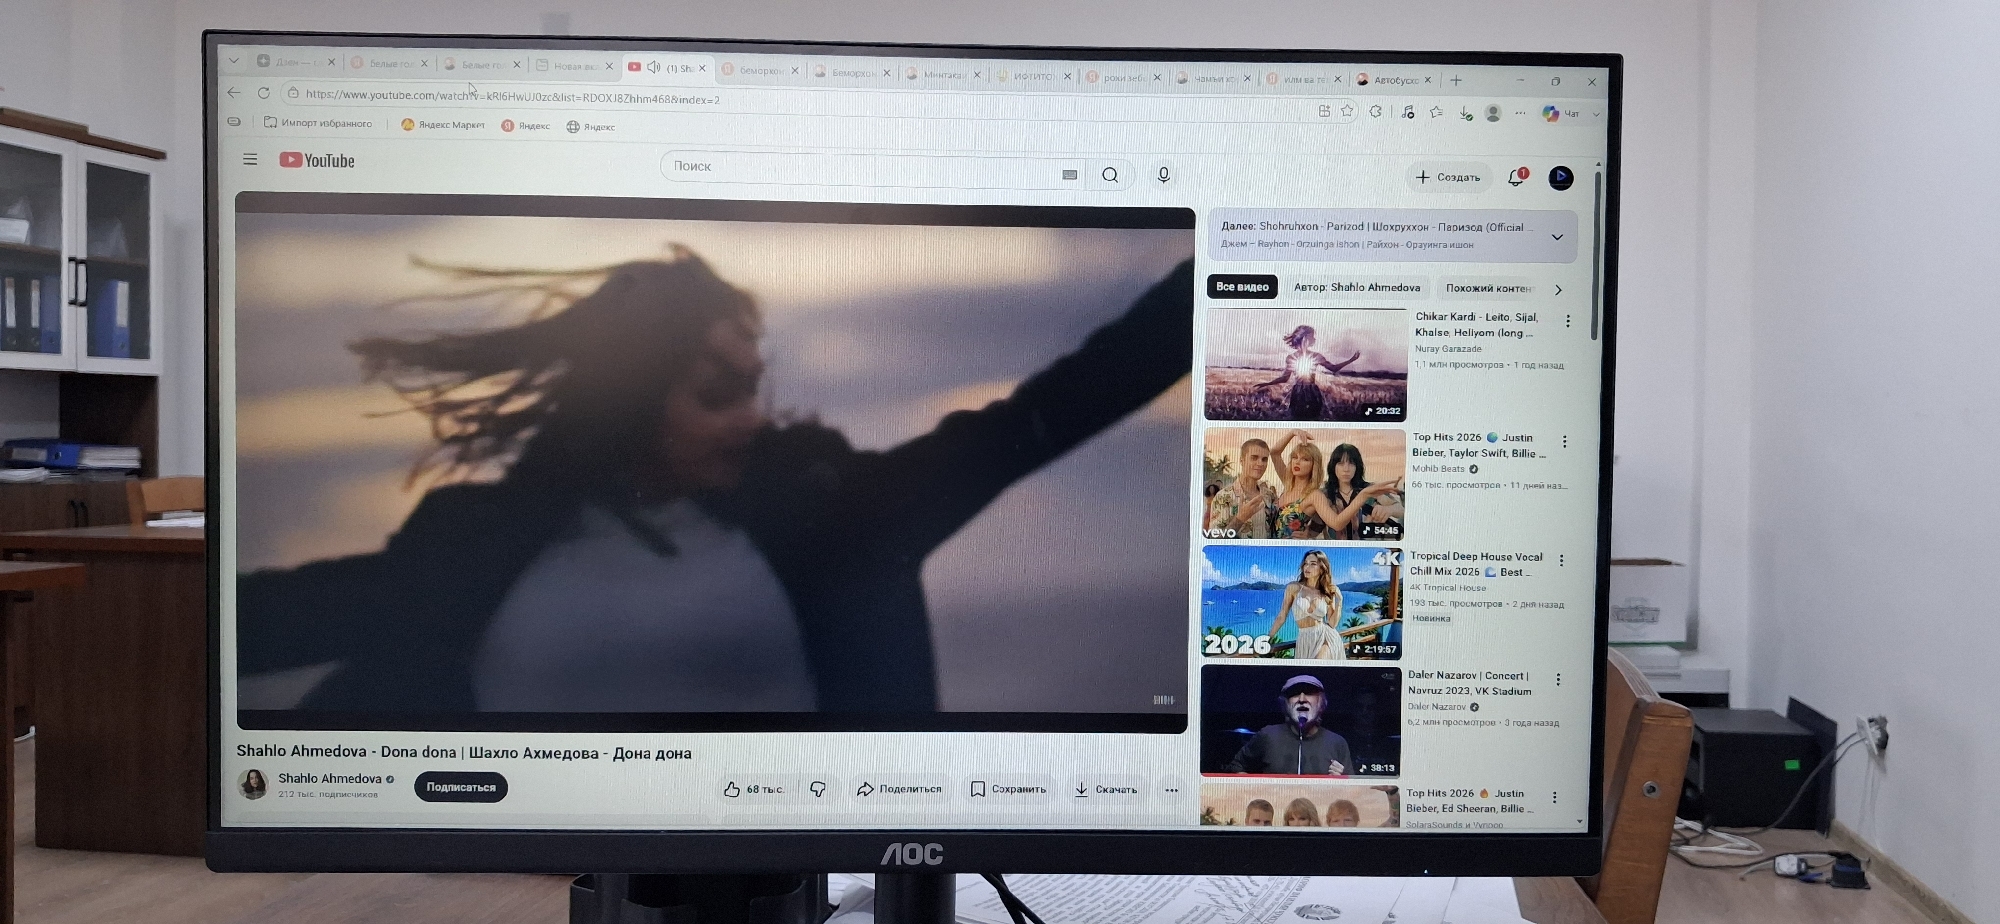Select the Автор: Shahlo Ahmedova chip
Image resolution: width=2000 pixels, height=924 pixels.
click(x=1357, y=288)
